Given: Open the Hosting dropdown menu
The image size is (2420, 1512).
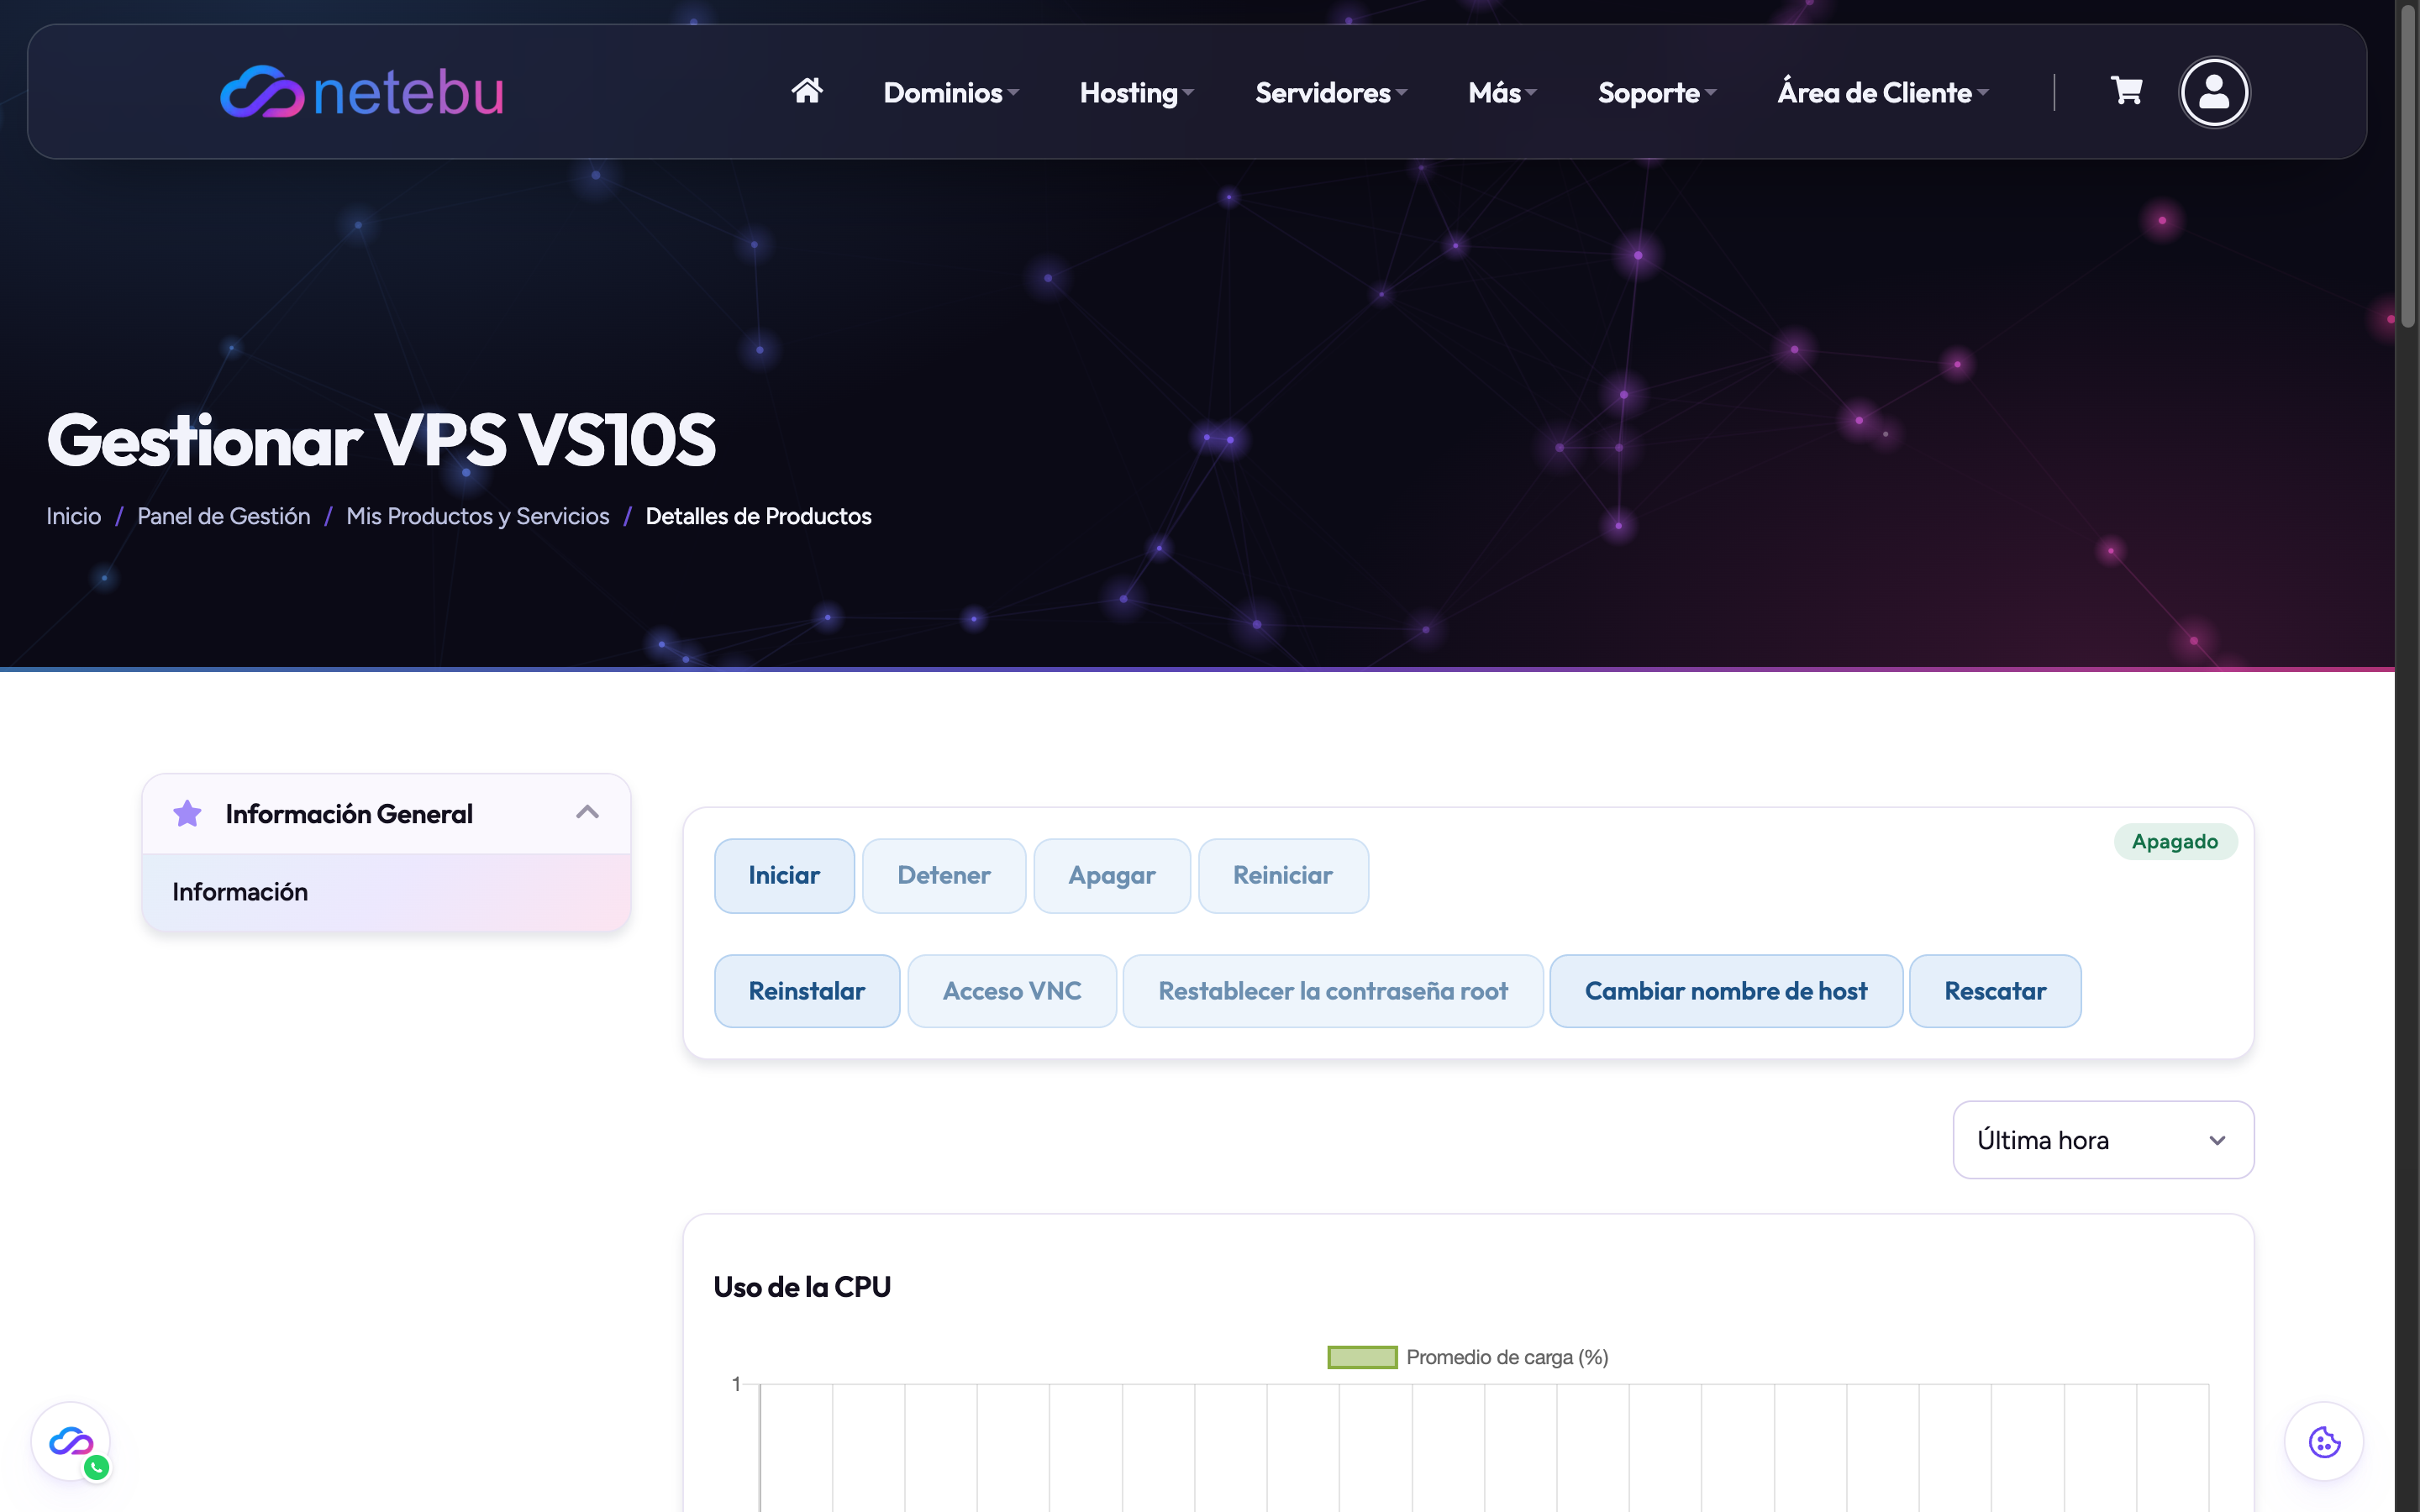Looking at the screenshot, I should [1137, 92].
